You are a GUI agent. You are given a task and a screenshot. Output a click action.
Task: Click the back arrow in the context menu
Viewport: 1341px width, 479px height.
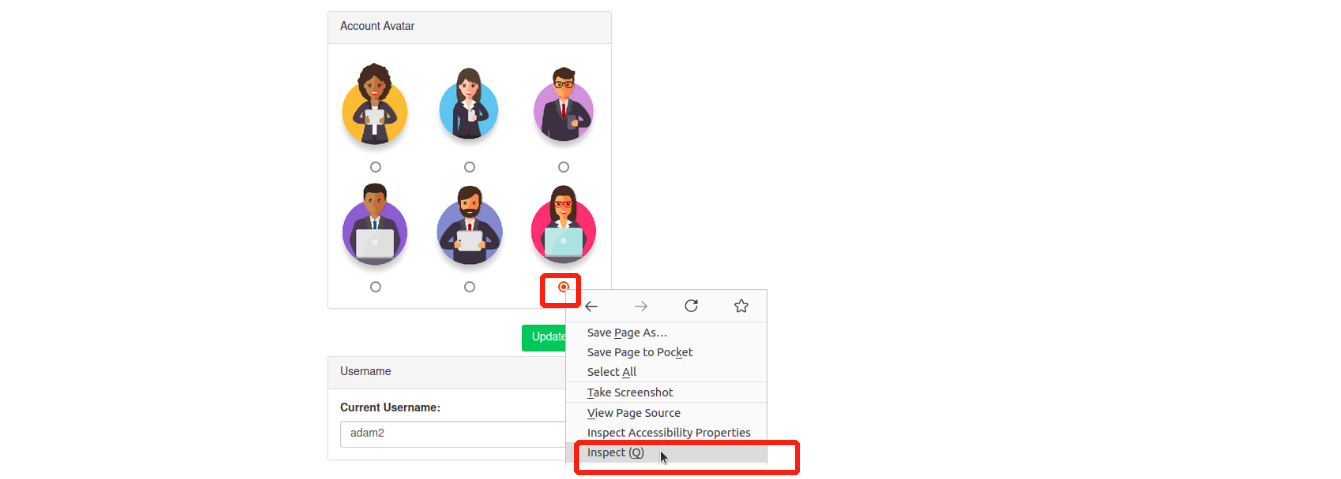[592, 306]
